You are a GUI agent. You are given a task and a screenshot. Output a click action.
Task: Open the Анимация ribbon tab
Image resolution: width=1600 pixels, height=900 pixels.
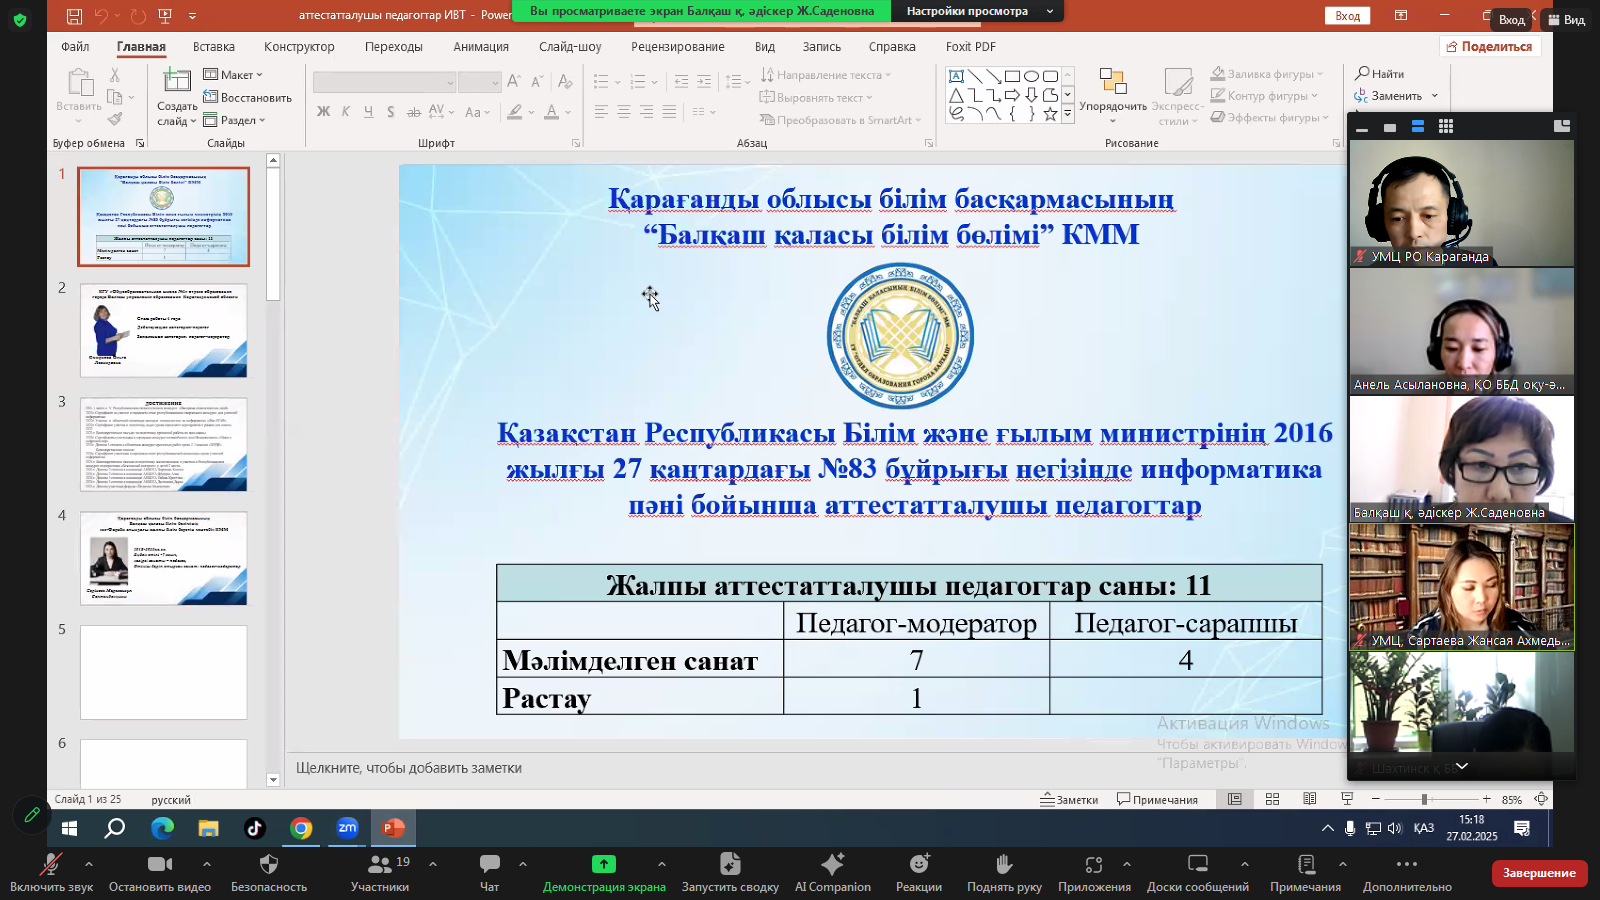click(480, 47)
